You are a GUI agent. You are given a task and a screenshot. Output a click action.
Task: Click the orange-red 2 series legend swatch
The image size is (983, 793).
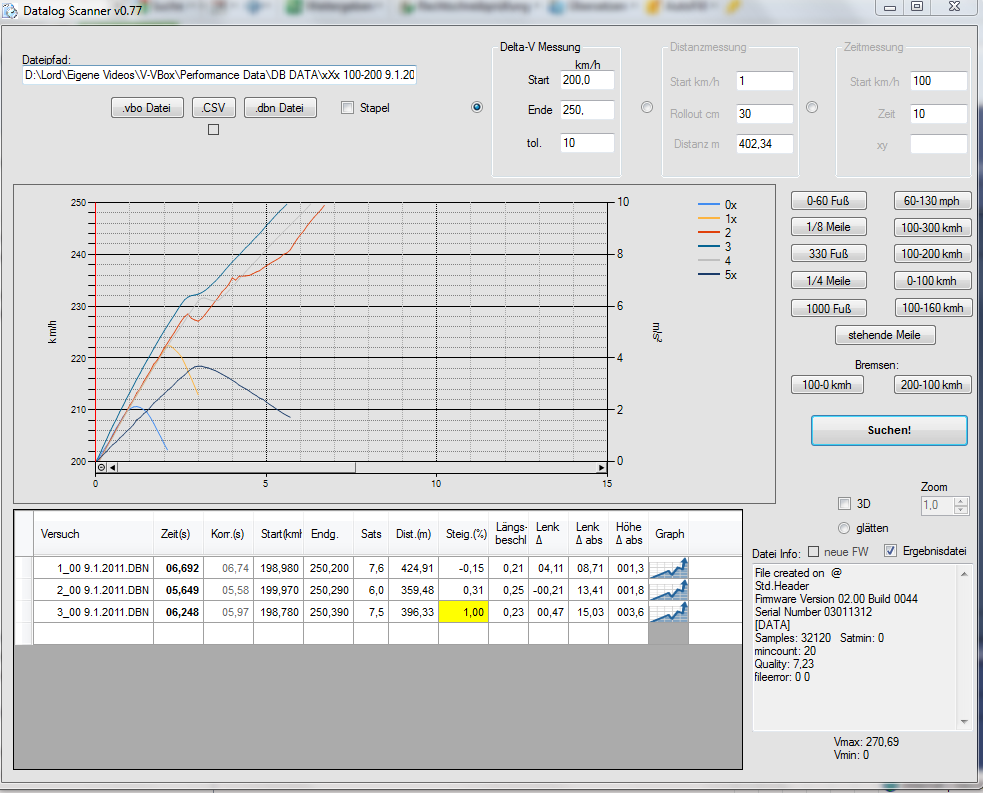click(x=709, y=232)
